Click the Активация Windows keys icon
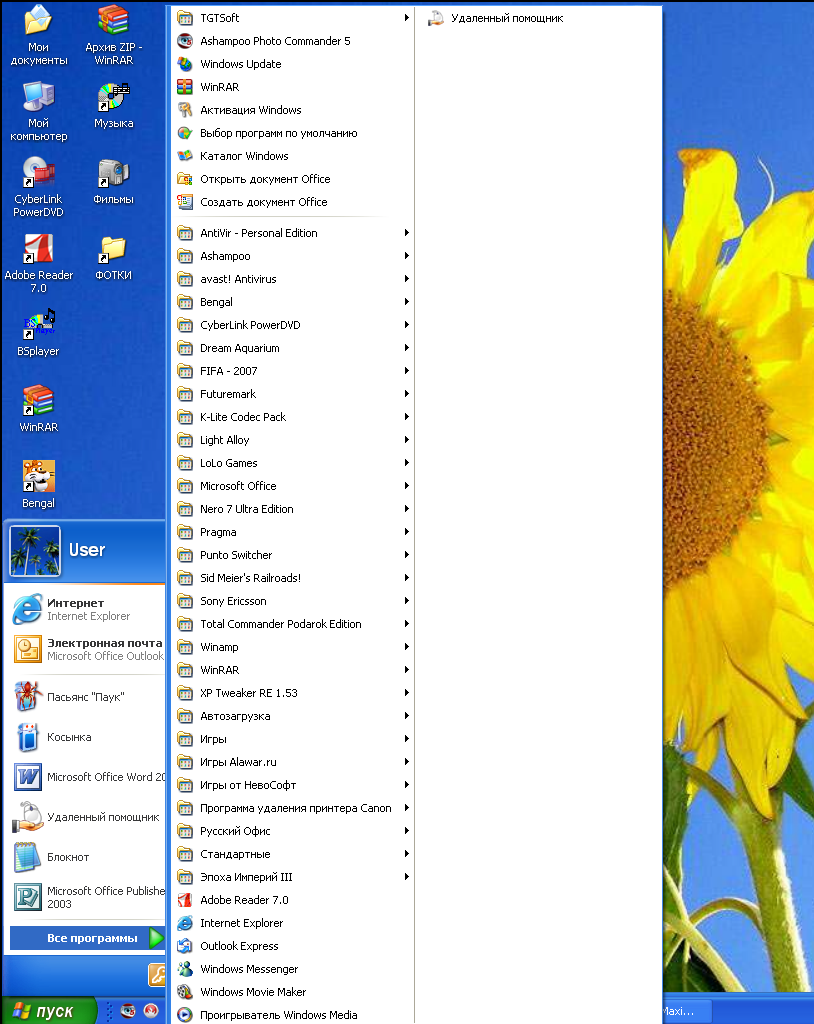814x1024 pixels. pos(185,110)
